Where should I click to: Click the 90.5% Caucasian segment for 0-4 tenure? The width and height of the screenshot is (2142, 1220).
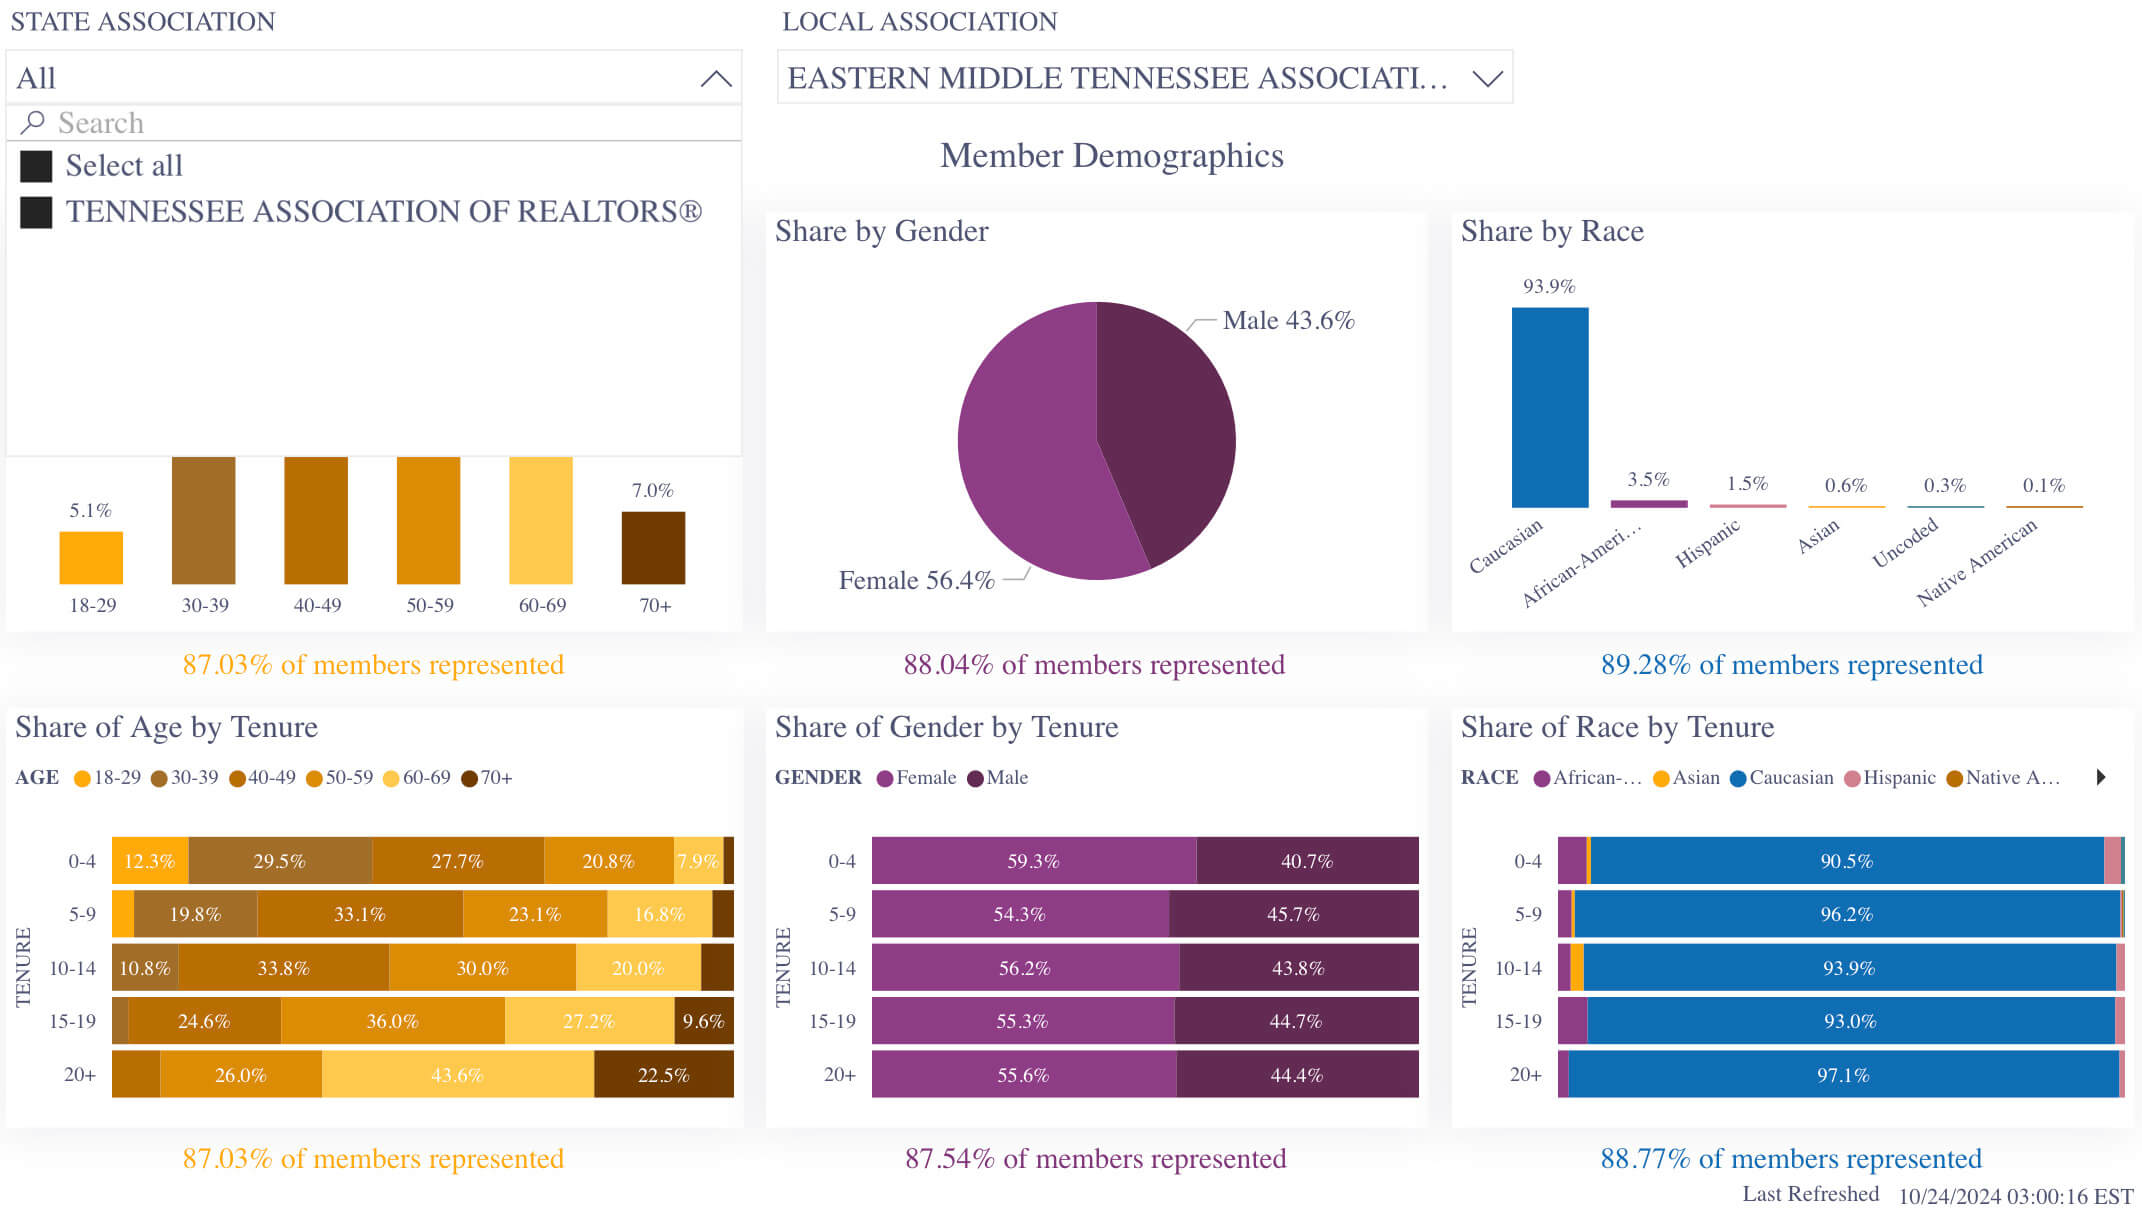pyautogui.click(x=1847, y=861)
